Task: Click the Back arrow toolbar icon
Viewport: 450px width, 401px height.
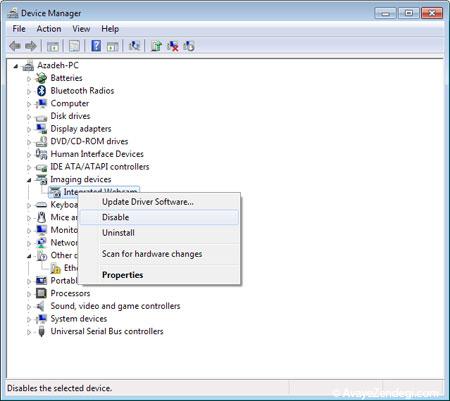Action: pyautogui.click(x=15, y=46)
